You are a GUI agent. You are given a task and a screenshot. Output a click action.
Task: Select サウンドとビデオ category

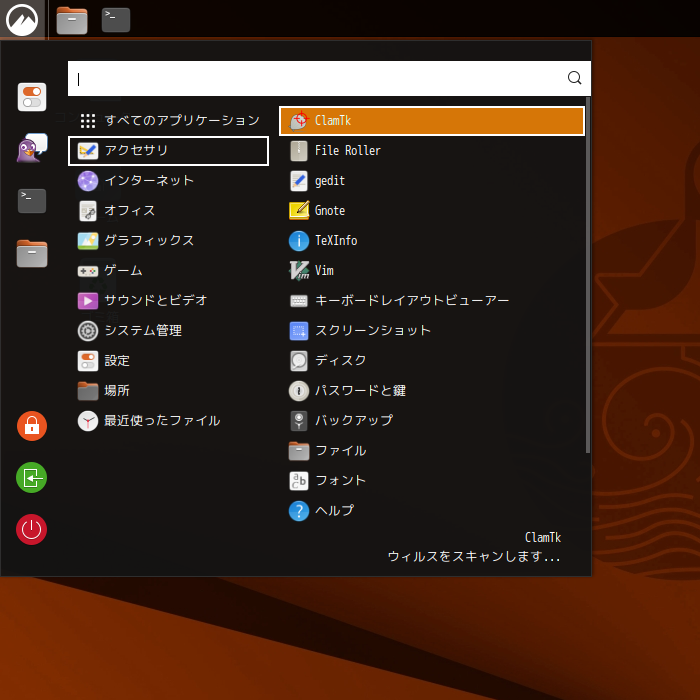[168, 300]
